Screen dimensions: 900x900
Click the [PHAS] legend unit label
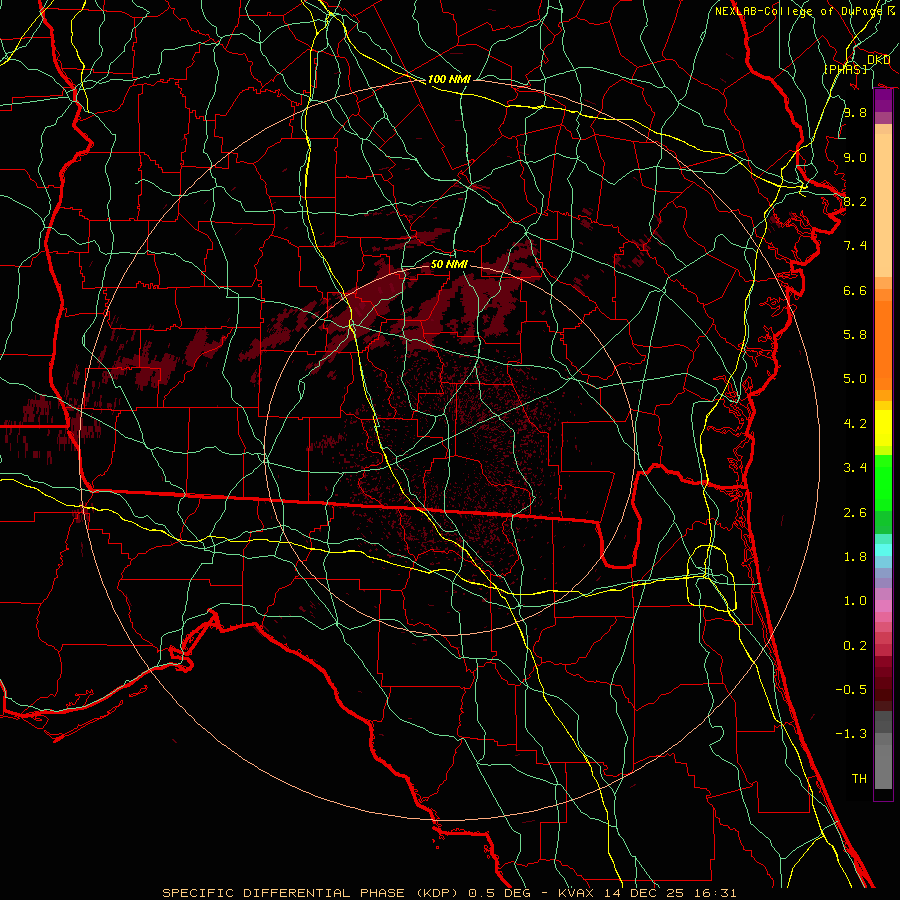[845, 69]
